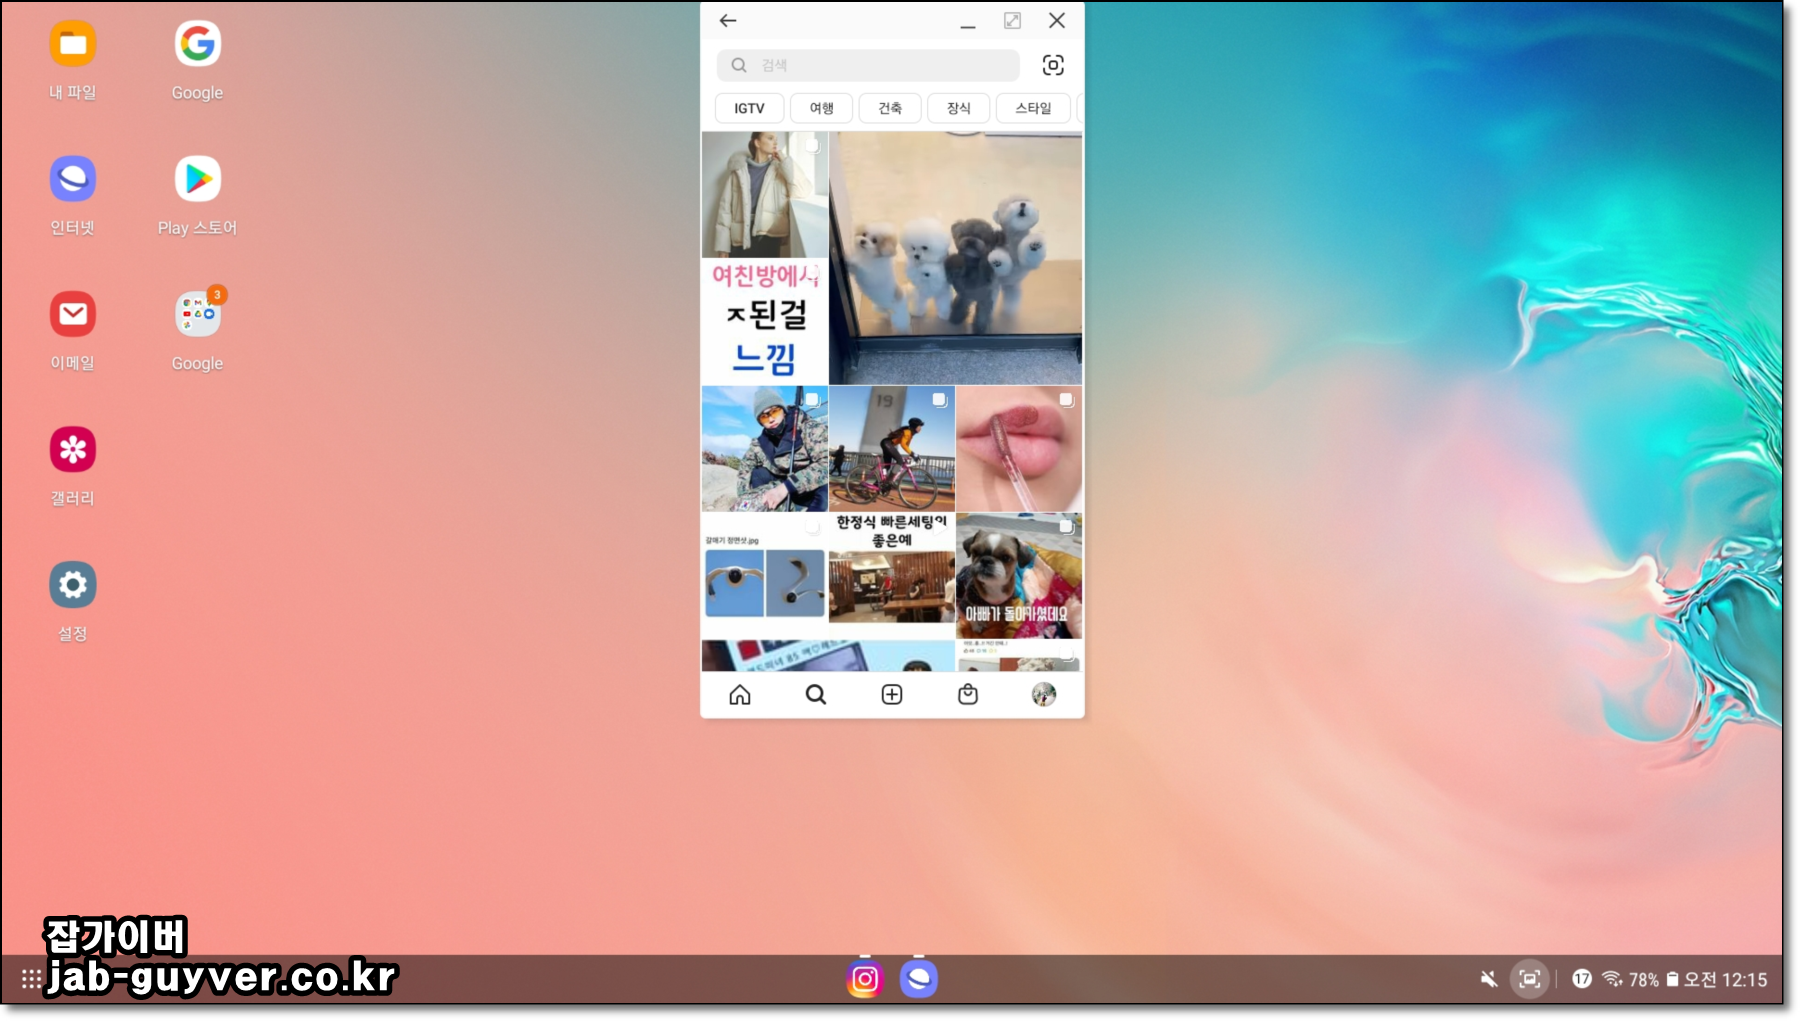
Task: Open the Explore search tab in Instagram
Action: (x=816, y=694)
